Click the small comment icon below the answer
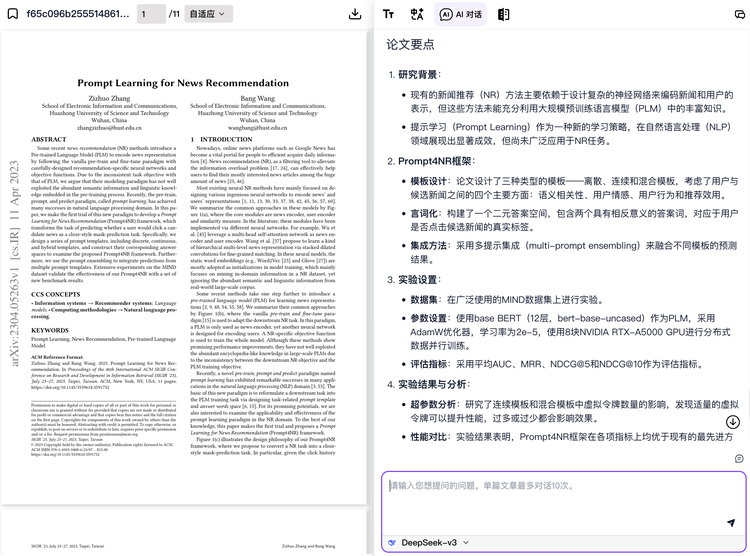Image resolution: width=750 pixels, height=556 pixels. click(739, 459)
